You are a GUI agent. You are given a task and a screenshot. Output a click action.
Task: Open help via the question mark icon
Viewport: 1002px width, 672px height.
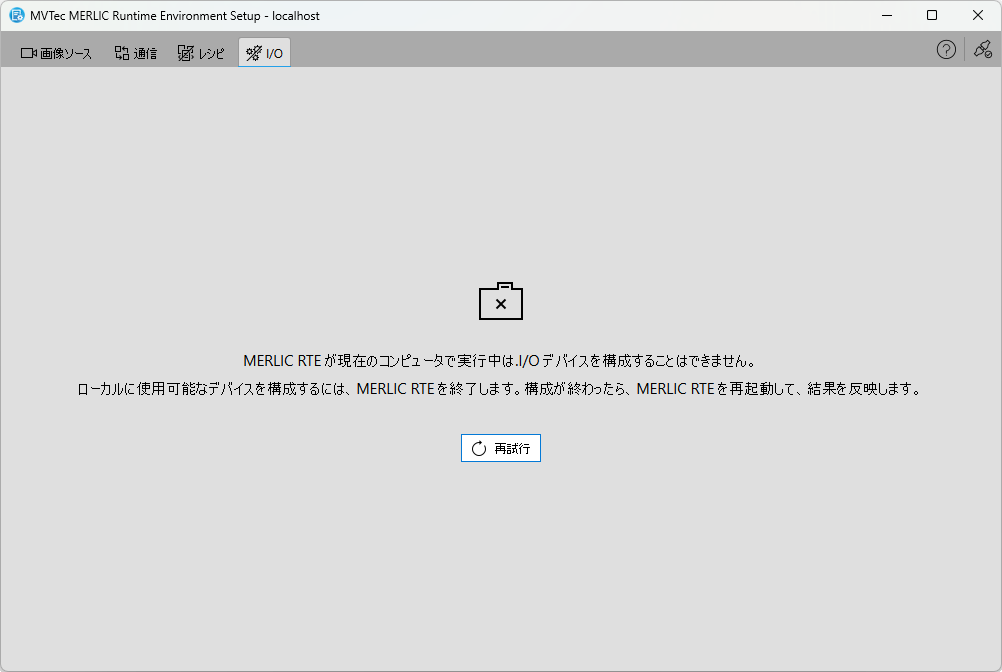tap(946, 50)
